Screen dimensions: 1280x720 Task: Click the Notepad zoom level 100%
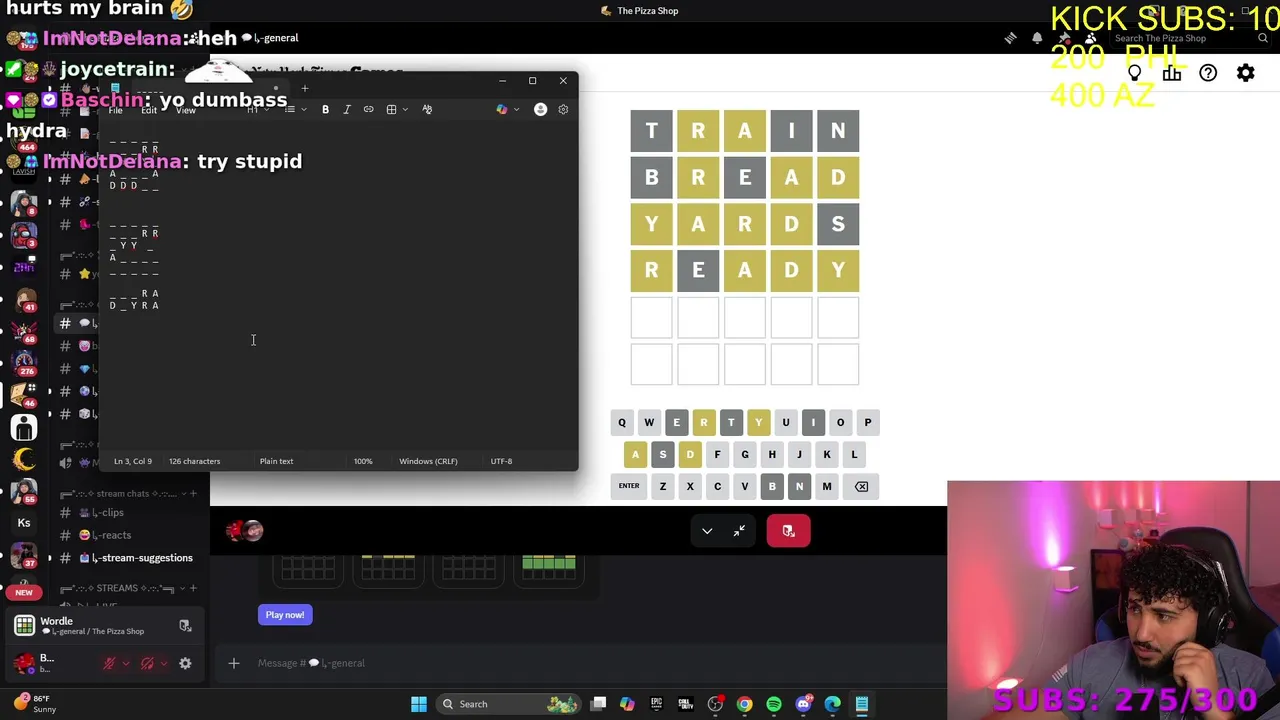coord(363,461)
